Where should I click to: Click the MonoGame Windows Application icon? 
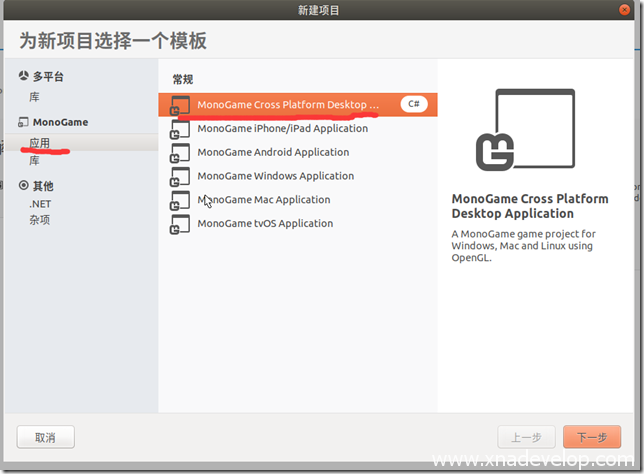click(x=180, y=176)
